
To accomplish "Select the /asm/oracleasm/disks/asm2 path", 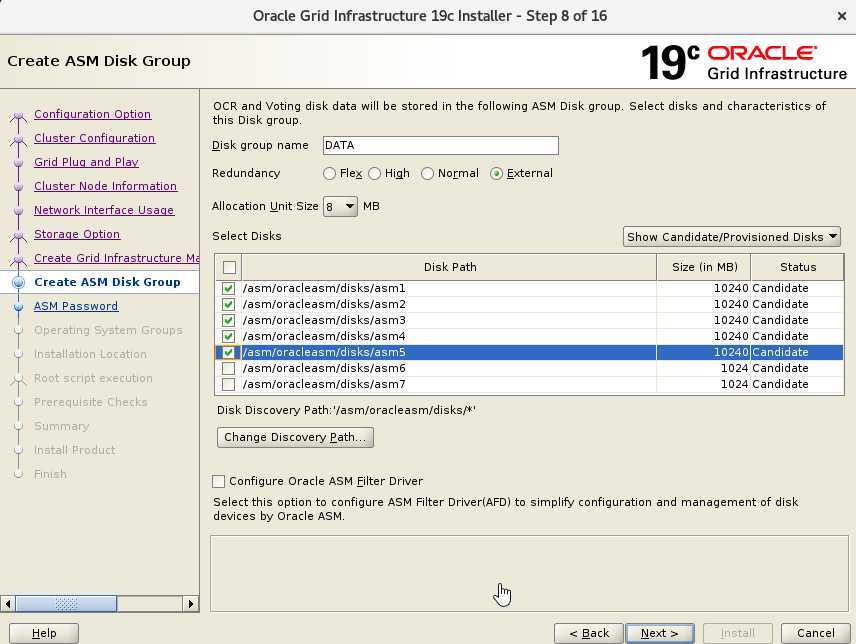I will (324, 304).
